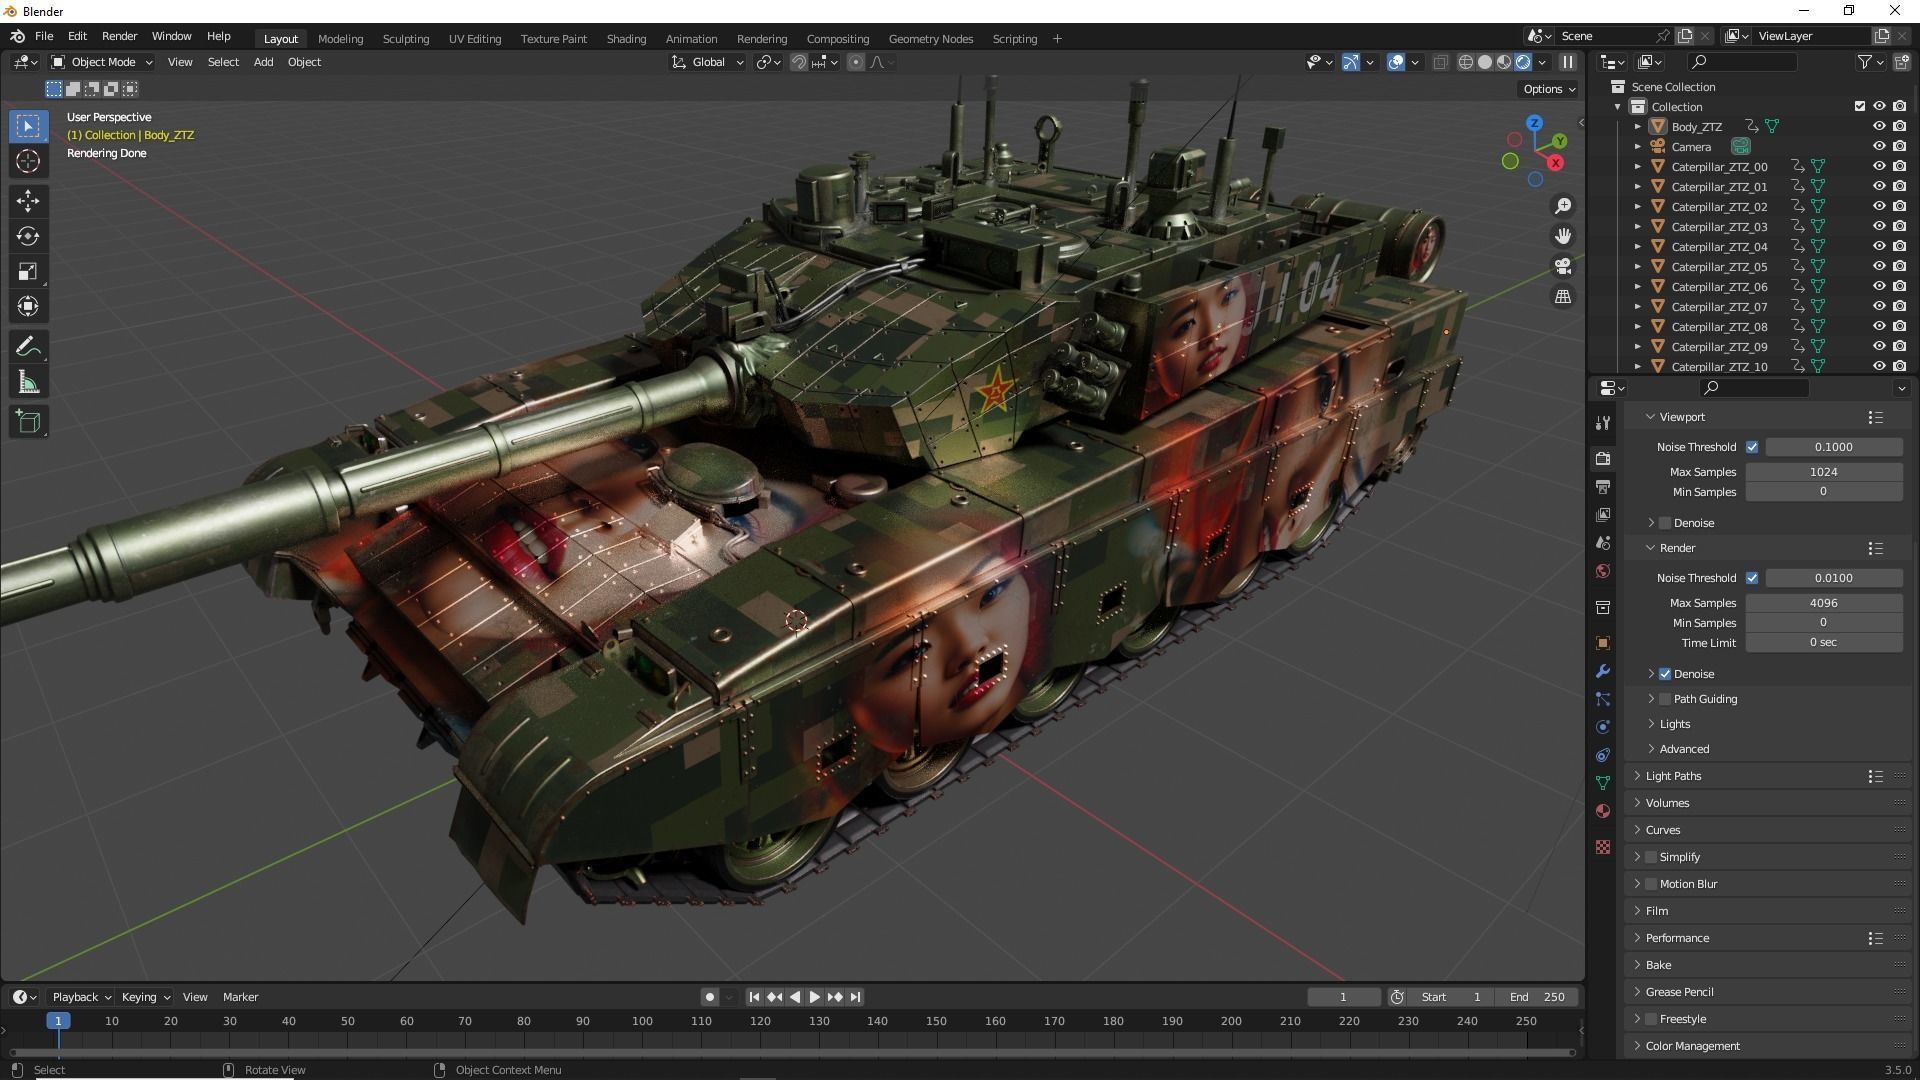The image size is (1920, 1080).
Task: Activate the Transform tool
Action: pyautogui.click(x=28, y=306)
